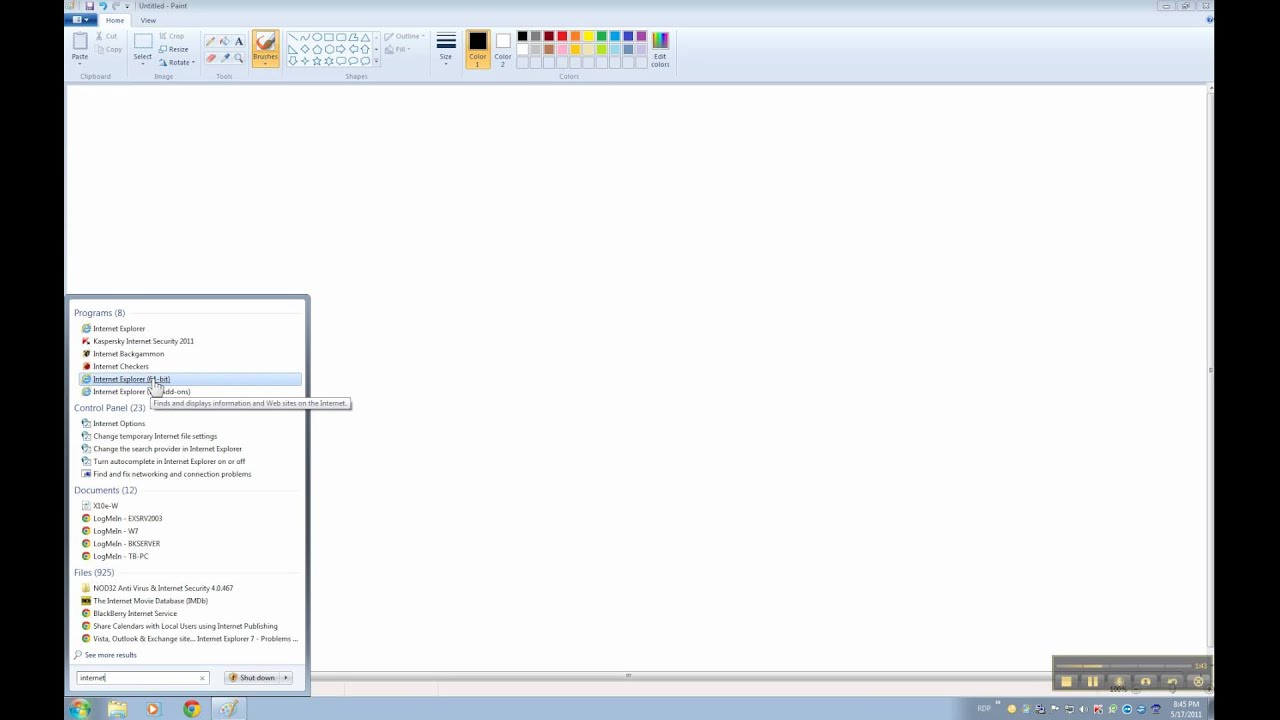Click the pause button on the recorder overlay
Viewport: 1280px width, 720px height.
pyautogui.click(x=1092, y=682)
